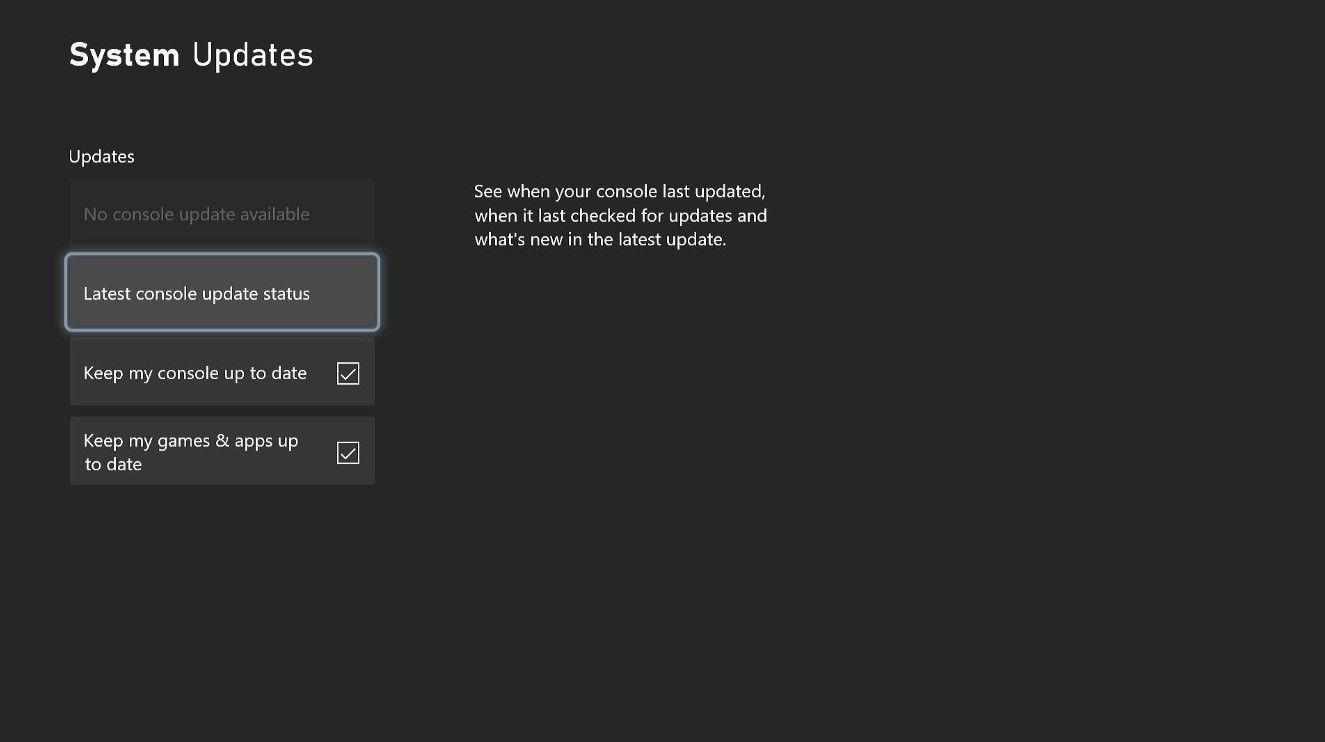Viewport: 1325px width, 742px height.
Task: Click the Updates section heading
Action: [101, 156]
